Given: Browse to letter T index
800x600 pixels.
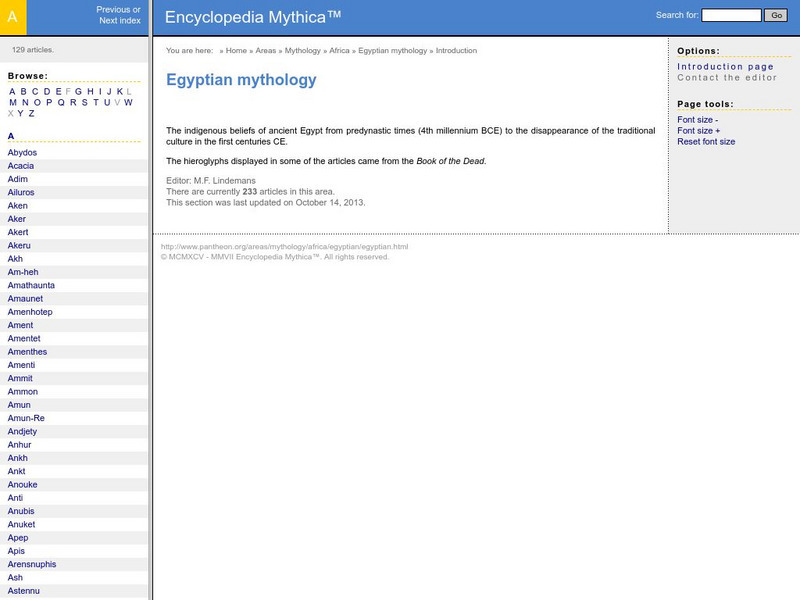Looking at the screenshot, I should [95, 103].
